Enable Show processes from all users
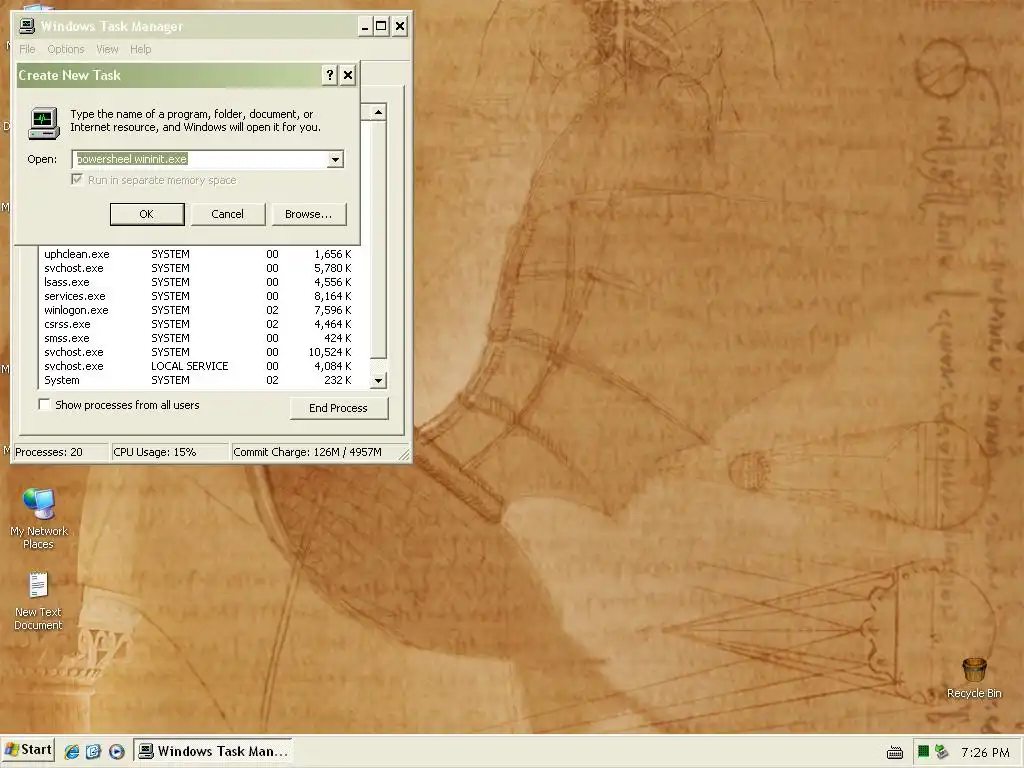 point(44,405)
